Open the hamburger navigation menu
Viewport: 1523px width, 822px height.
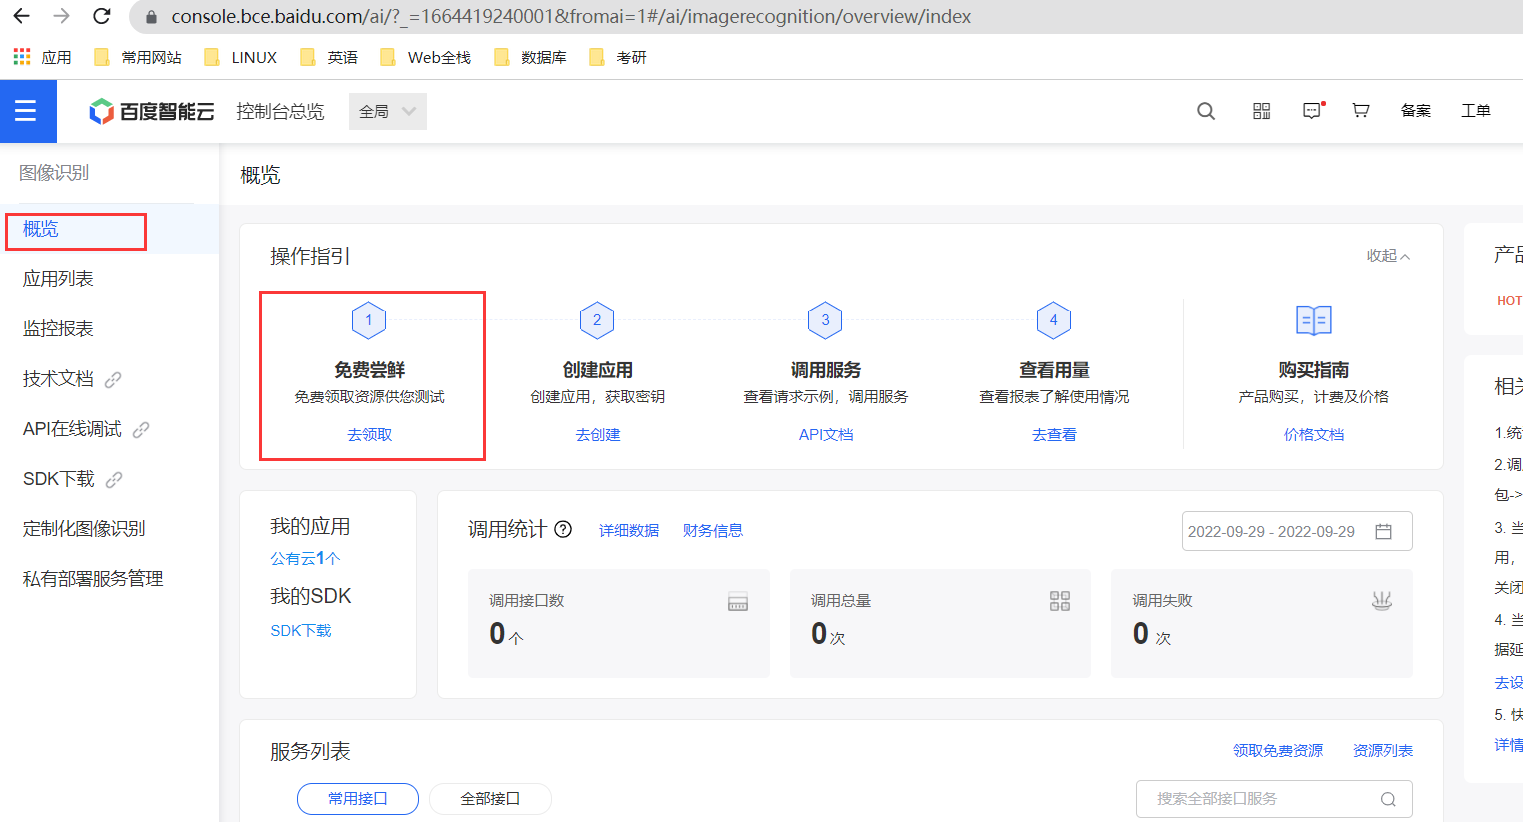[x=27, y=111]
